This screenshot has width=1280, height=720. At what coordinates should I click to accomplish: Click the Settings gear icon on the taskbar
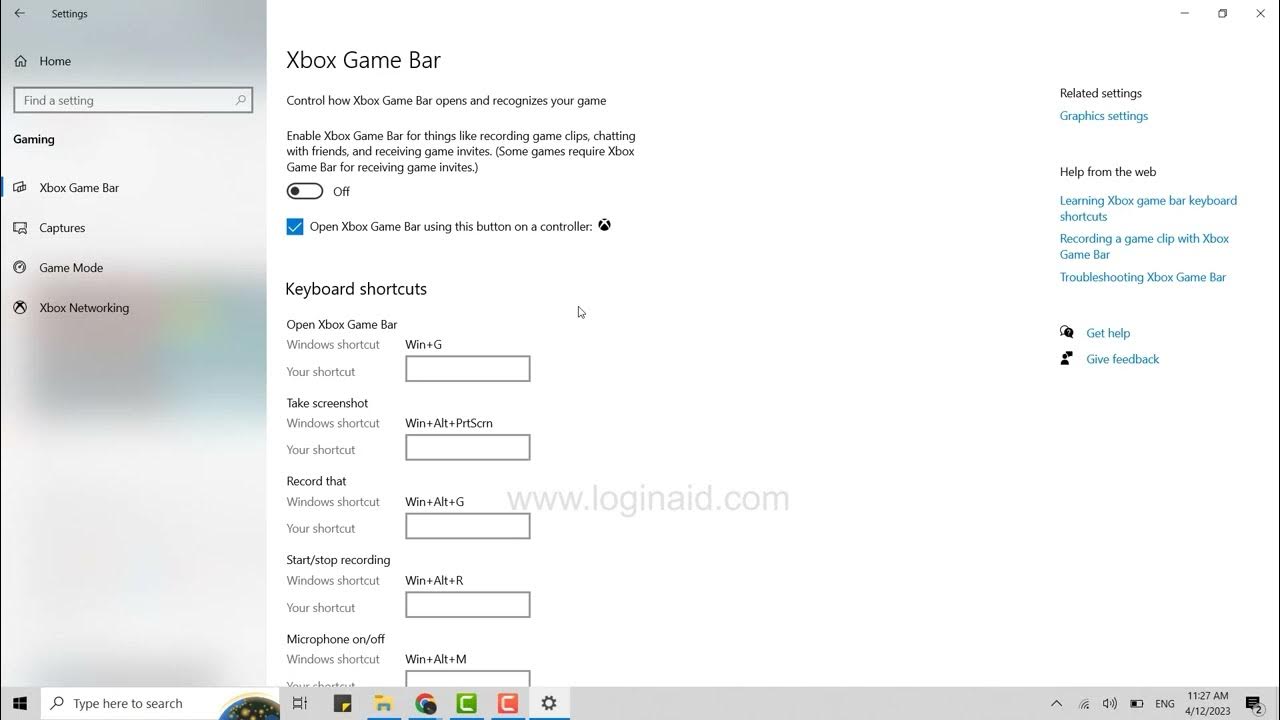tap(548, 704)
